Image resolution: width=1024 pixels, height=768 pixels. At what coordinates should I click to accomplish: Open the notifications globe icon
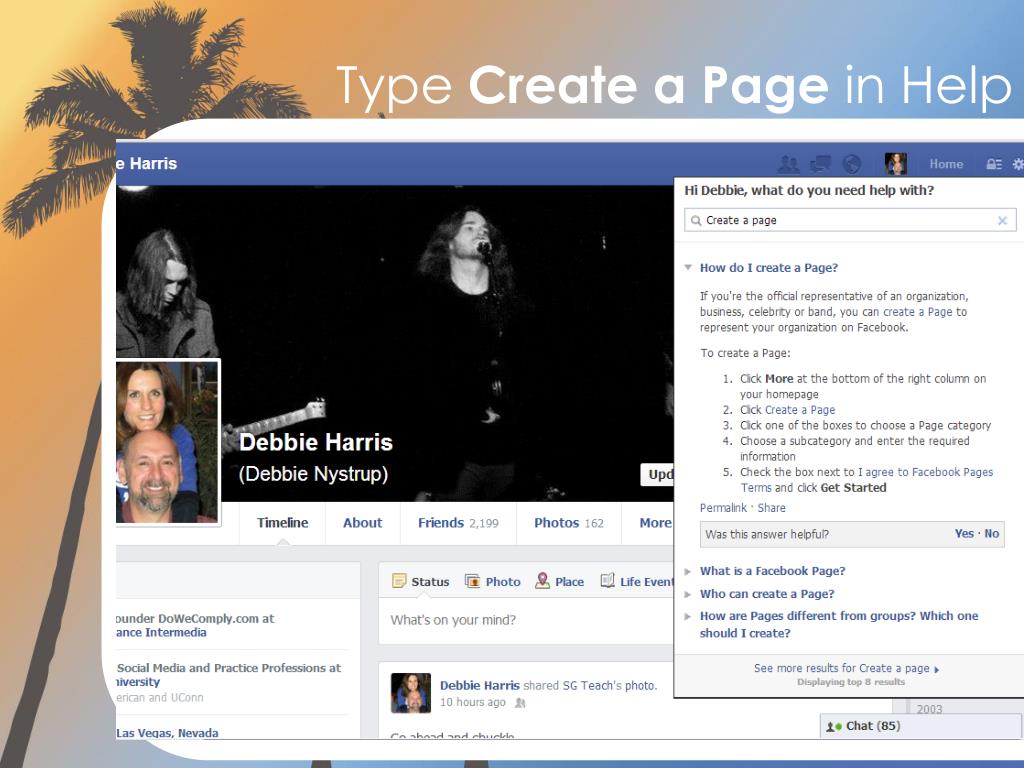tap(852, 164)
